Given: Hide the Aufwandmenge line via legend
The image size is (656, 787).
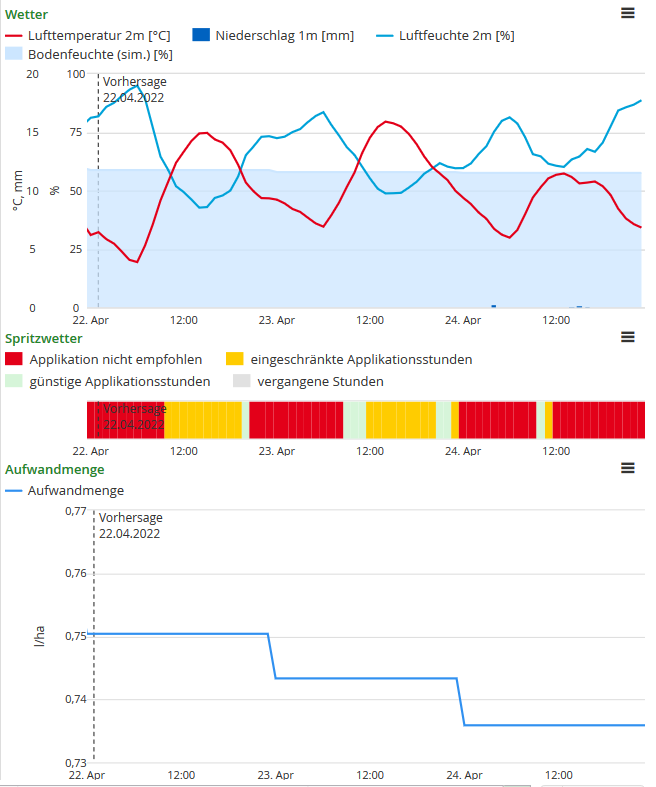Looking at the screenshot, I should point(75,491).
